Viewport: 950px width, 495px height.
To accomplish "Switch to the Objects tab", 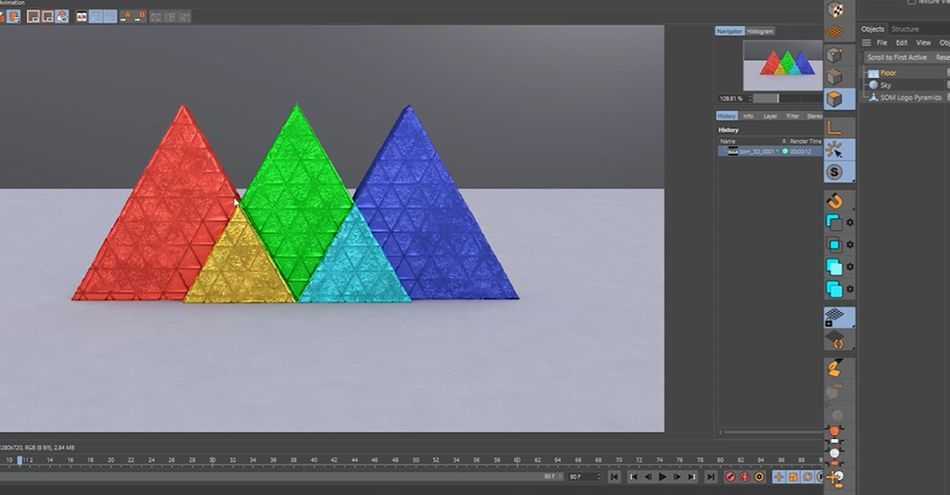I will point(872,29).
